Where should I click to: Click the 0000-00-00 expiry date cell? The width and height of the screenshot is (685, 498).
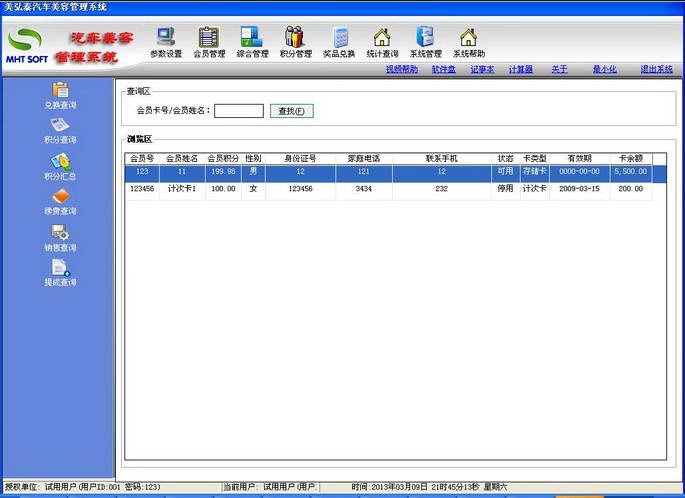coord(579,172)
